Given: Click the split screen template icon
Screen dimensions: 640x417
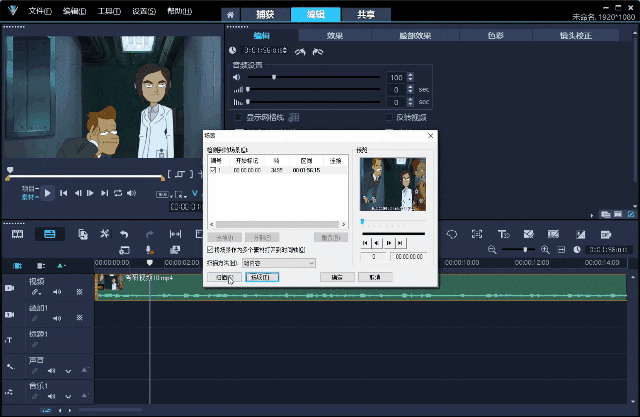Looking at the screenshot, I should pos(529,234).
